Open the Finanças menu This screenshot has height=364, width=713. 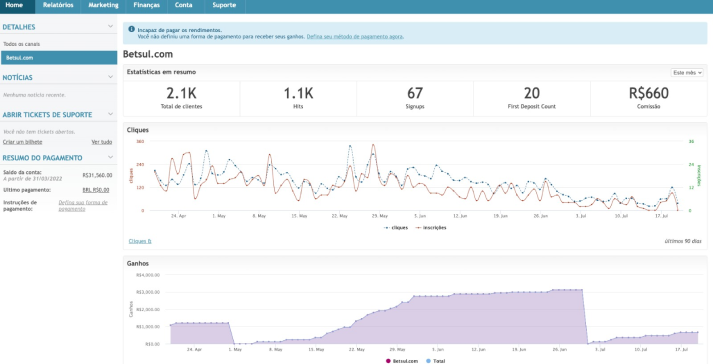pyautogui.click(x=146, y=5)
